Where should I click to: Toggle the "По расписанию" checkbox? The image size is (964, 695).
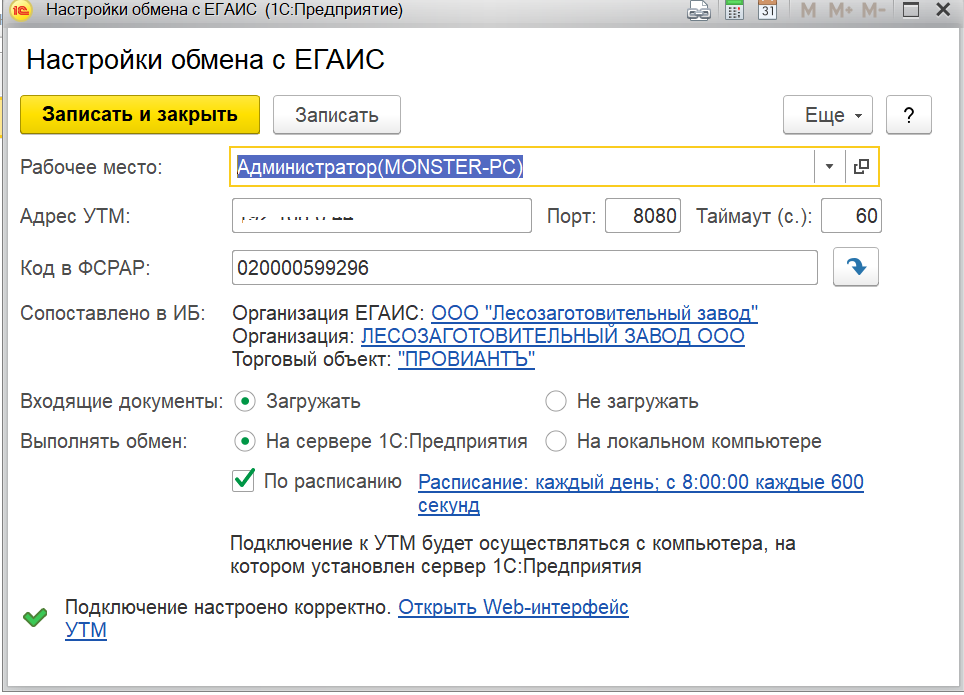[x=243, y=481]
